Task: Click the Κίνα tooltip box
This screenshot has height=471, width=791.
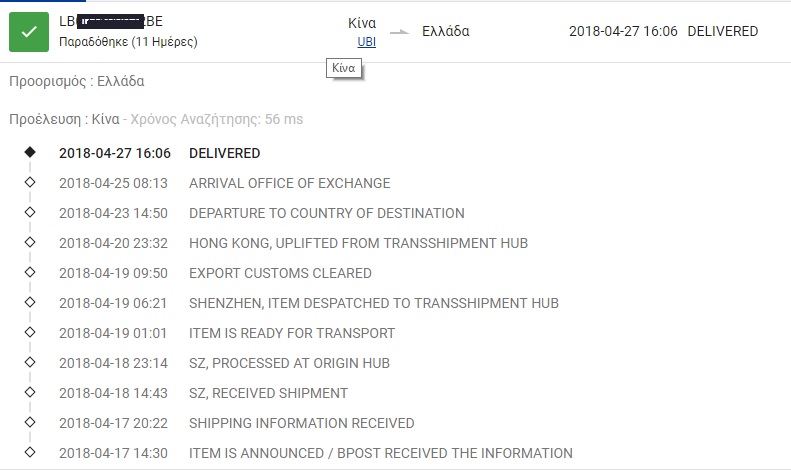Action: [344, 68]
